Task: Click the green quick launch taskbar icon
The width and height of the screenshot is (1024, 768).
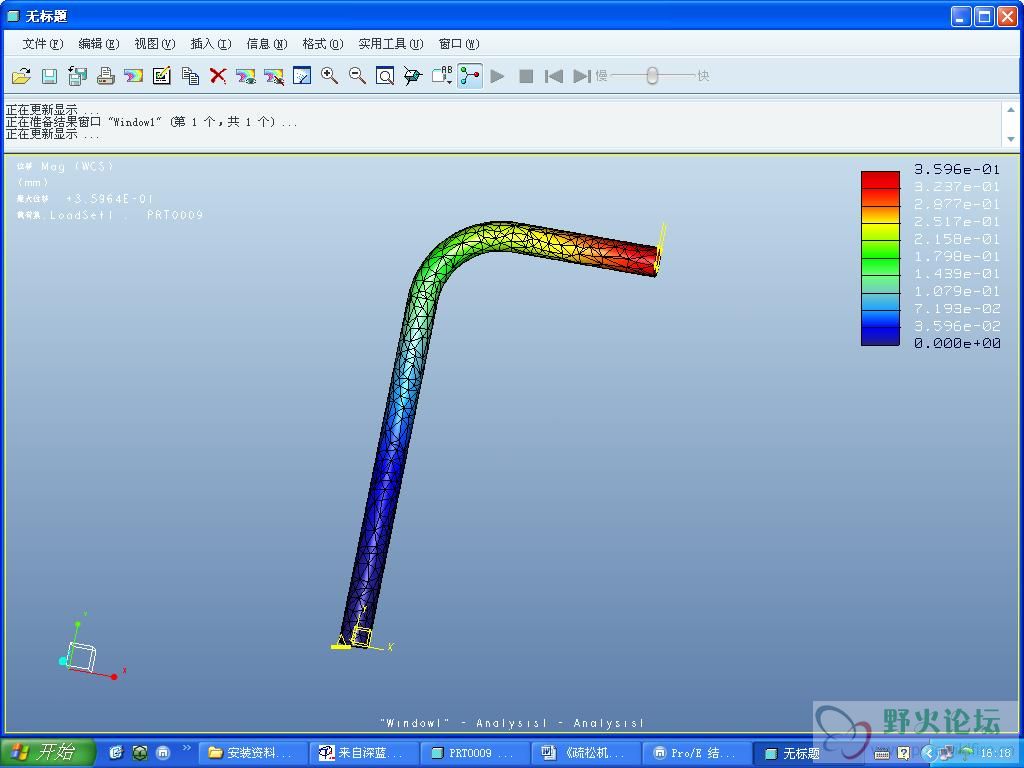Action: (x=140, y=753)
